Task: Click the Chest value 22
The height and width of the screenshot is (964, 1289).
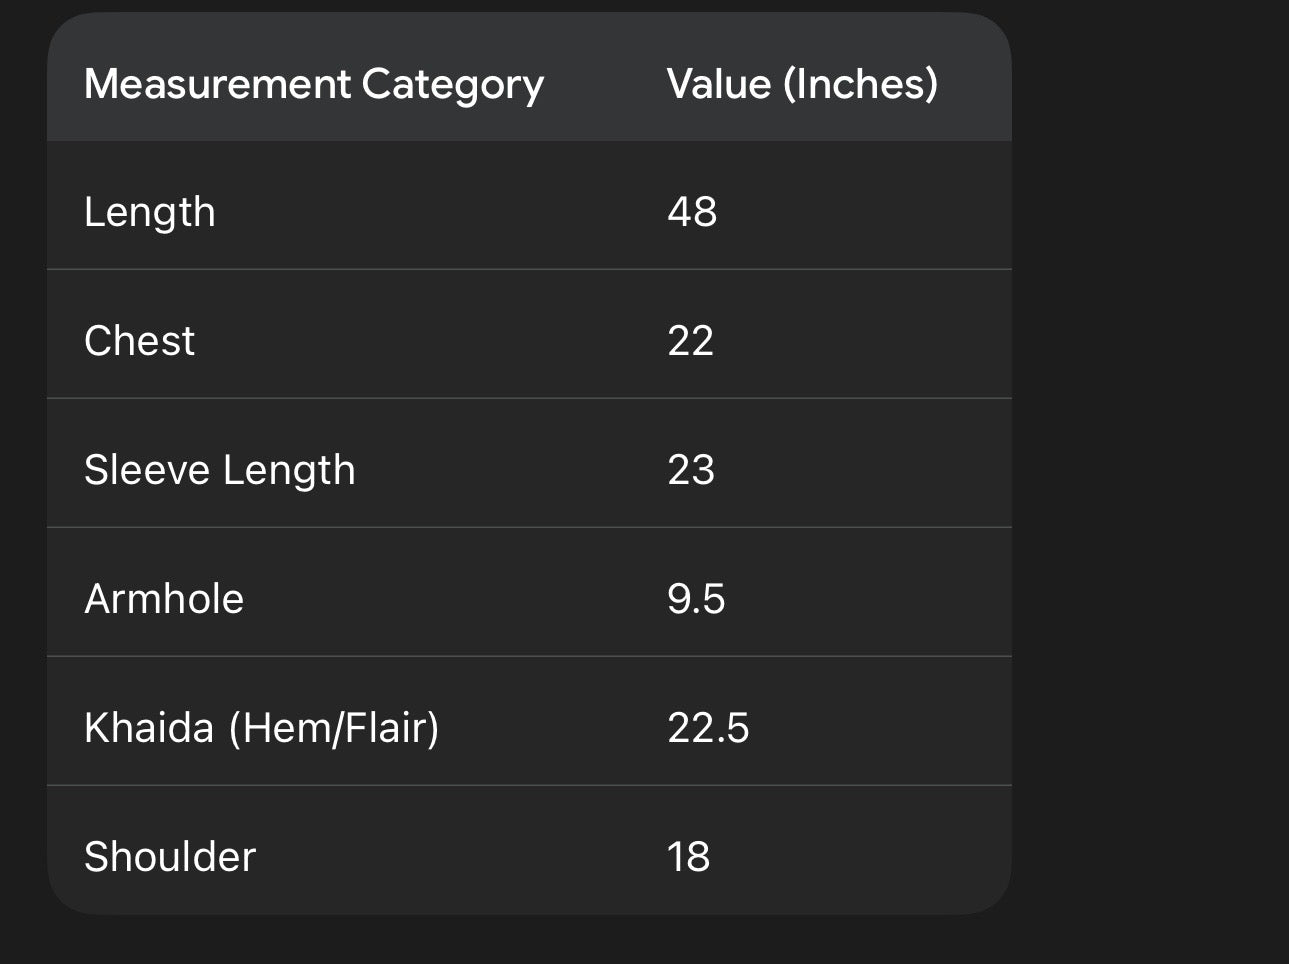Action: pos(691,341)
